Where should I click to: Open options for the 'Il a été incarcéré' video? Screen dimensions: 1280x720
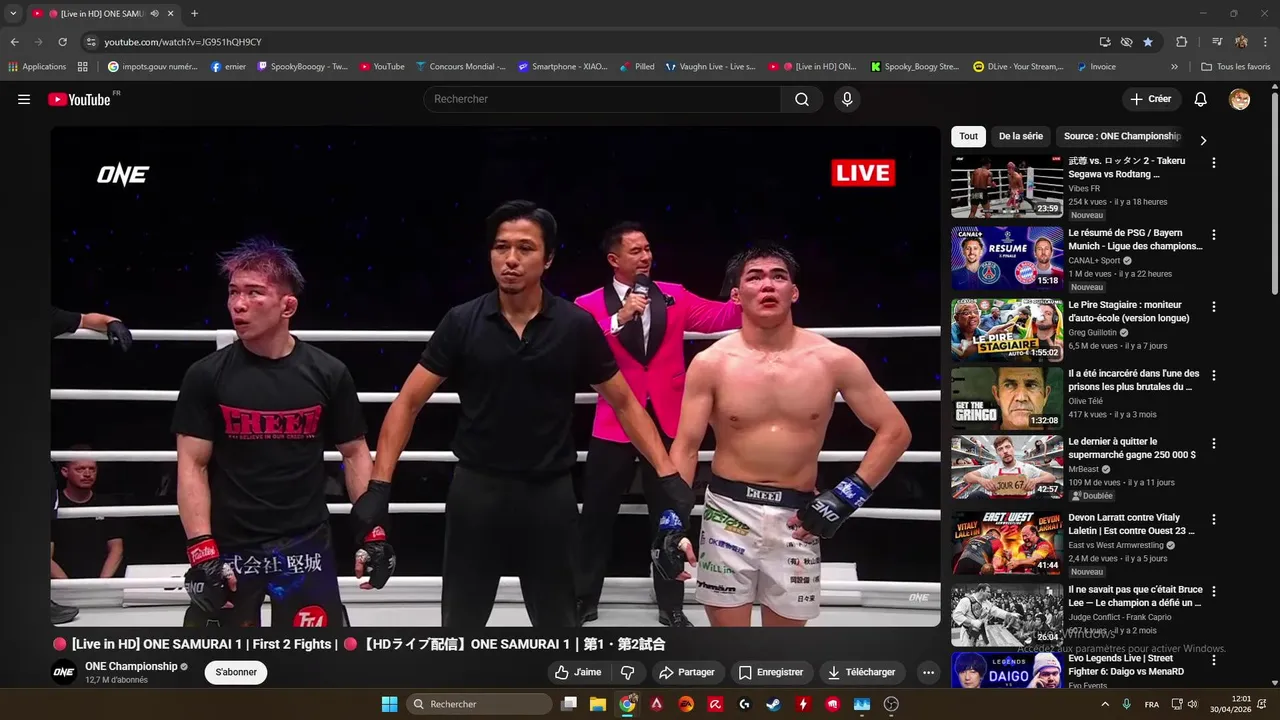point(1214,375)
